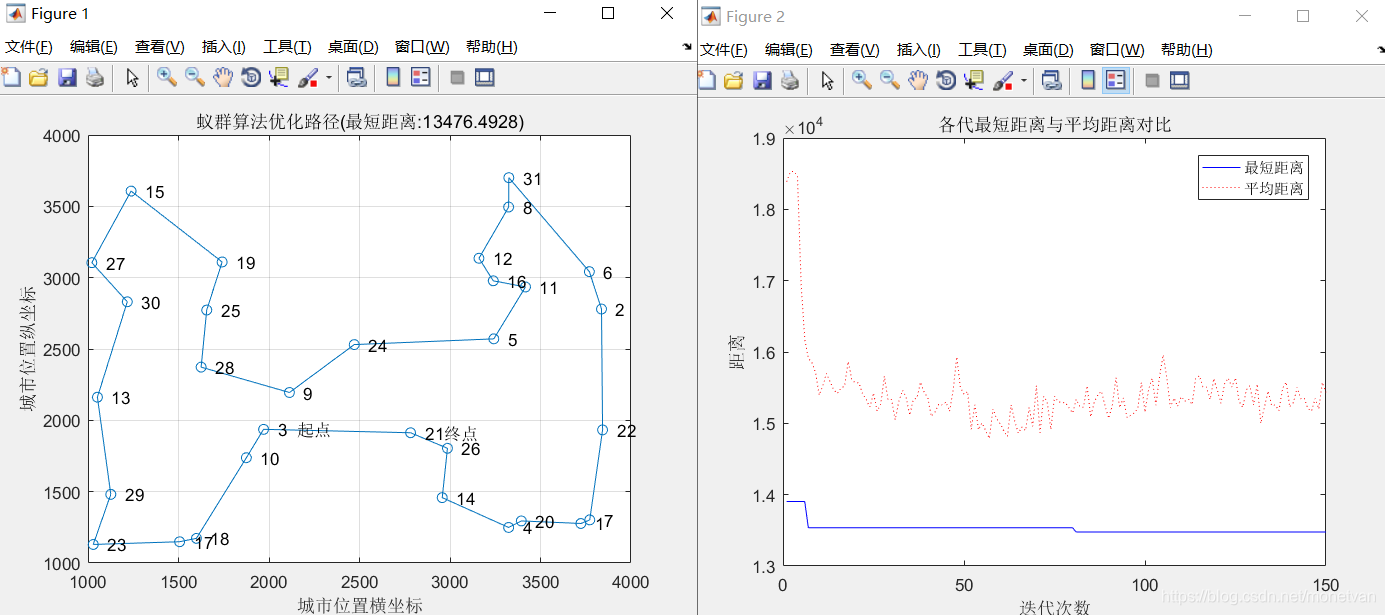Viewport: 1385px width, 615px height.
Task: Activate Zoom Out tool in Figure 1
Action: point(194,77)
